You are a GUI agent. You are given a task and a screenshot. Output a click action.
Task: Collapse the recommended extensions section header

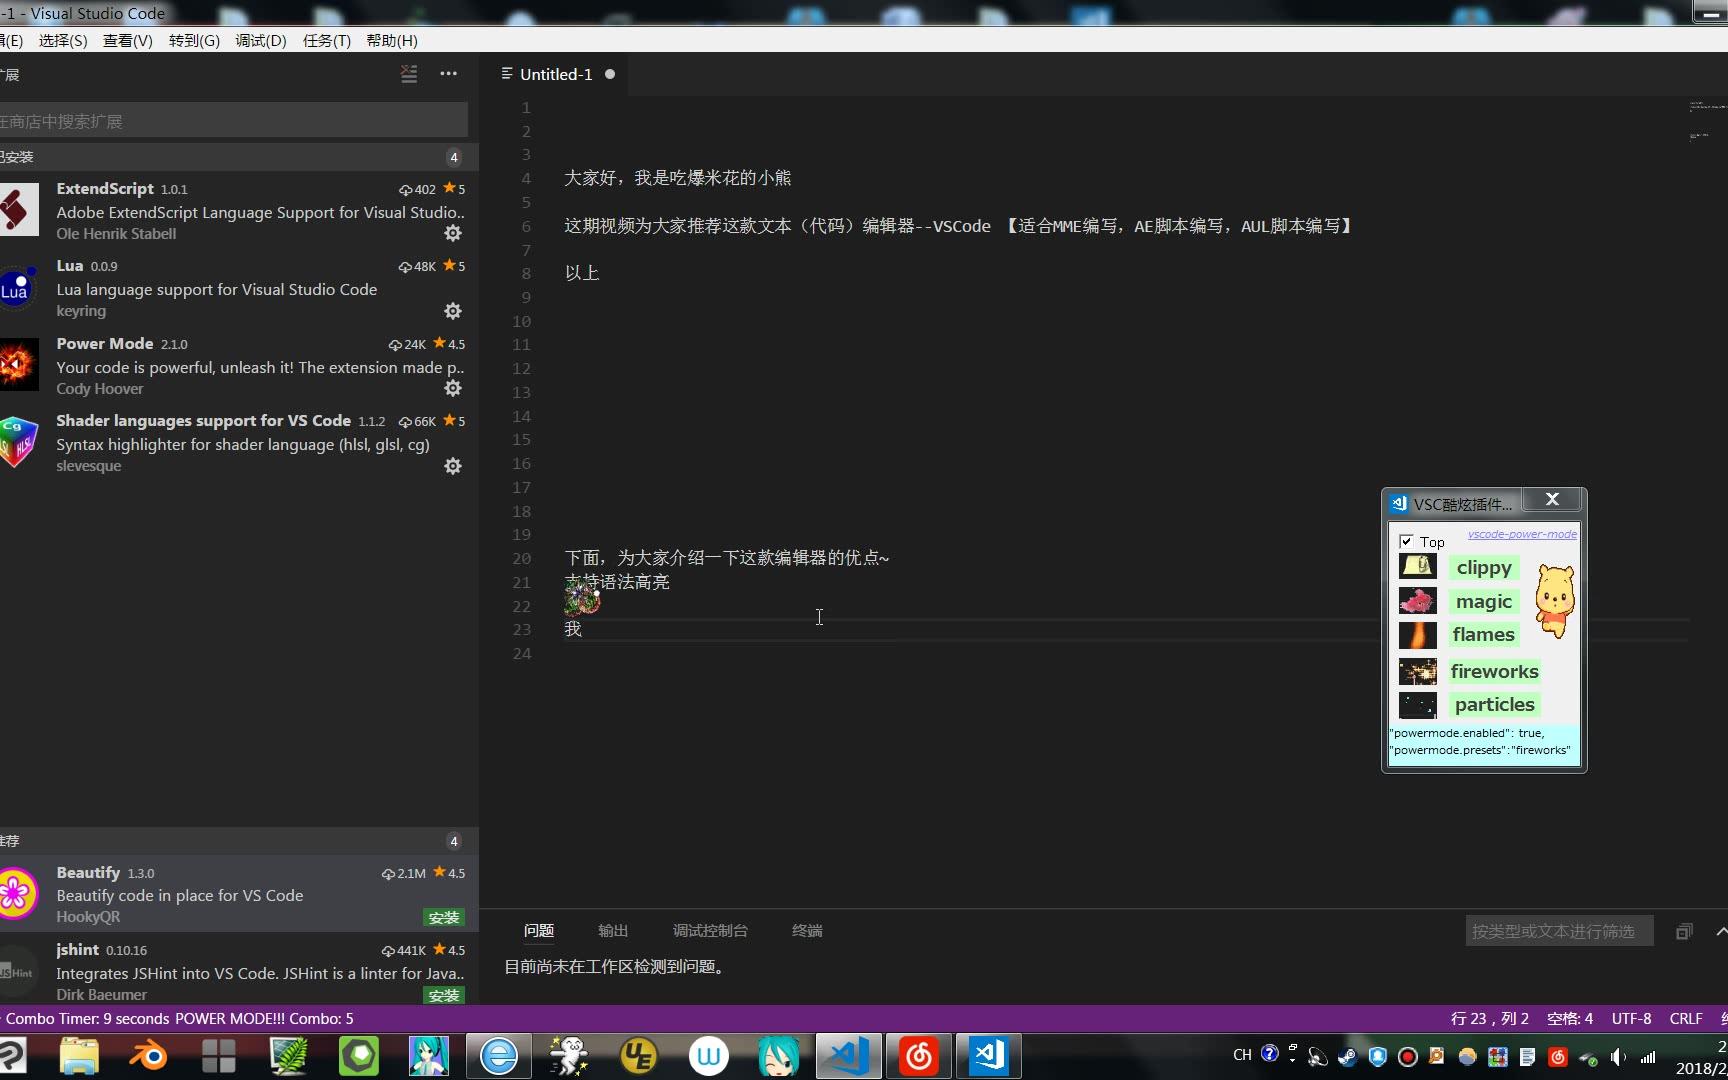click(239, 841)
